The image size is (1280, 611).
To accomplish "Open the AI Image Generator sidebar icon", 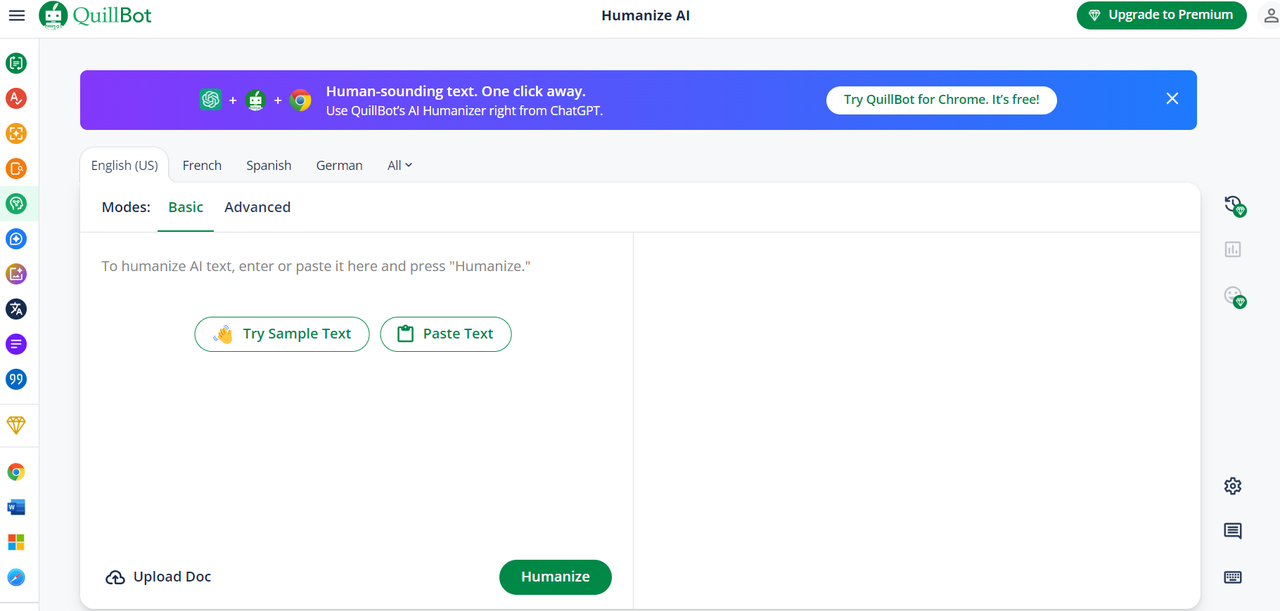I will [16, 273].
